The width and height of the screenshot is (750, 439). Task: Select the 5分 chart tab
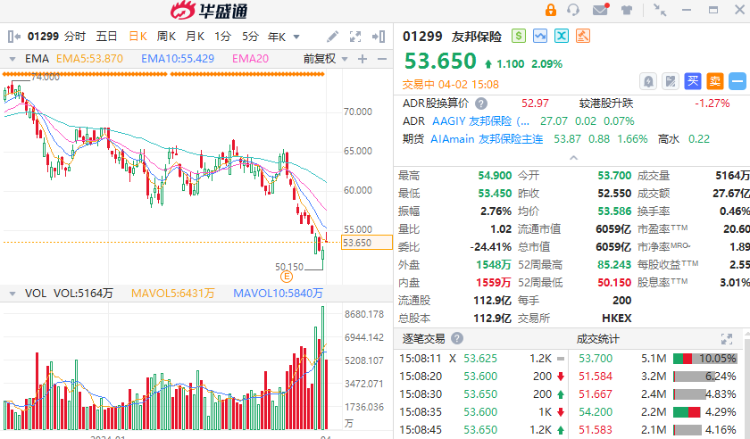250,36
